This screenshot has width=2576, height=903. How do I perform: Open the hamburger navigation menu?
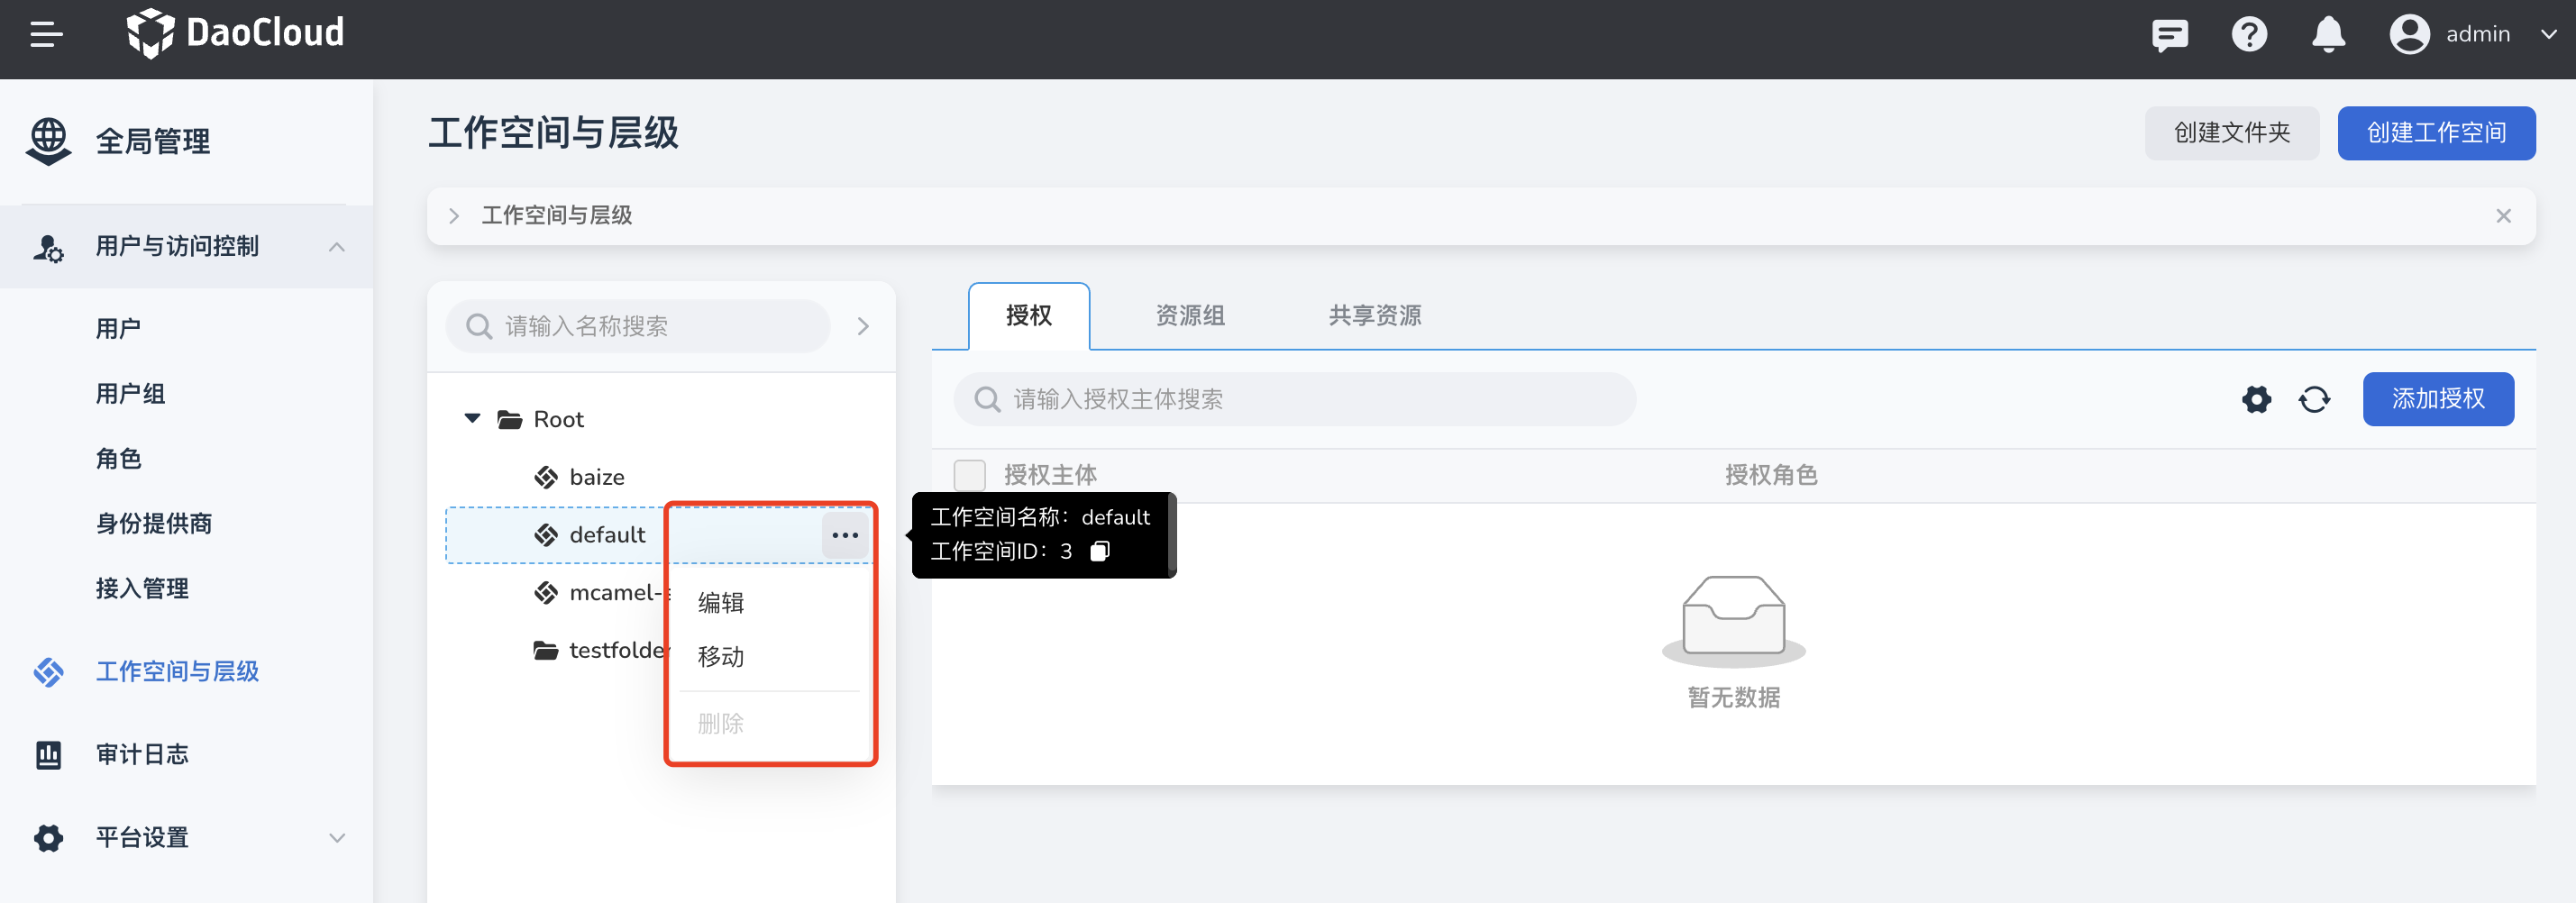coord(46,34)
